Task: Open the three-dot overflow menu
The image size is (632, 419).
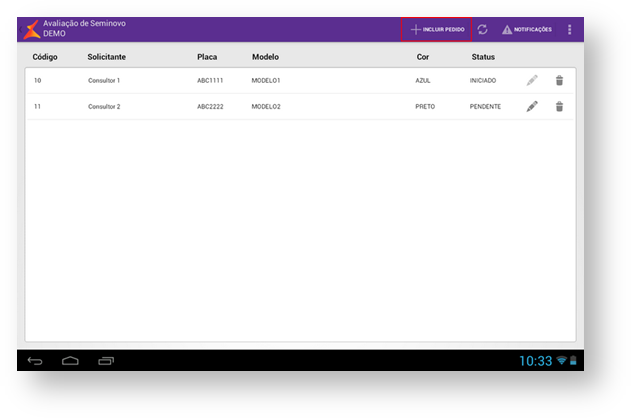Action: point(570,29)
